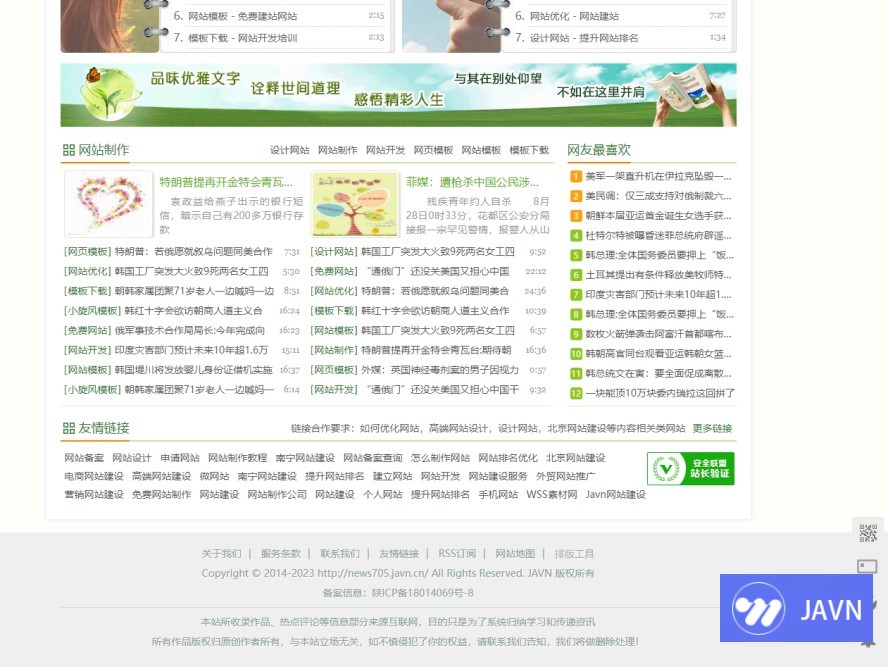Open the 特朗普提再开金特会 headline
This screenshot has height=667, width=888.
point(226,182)
